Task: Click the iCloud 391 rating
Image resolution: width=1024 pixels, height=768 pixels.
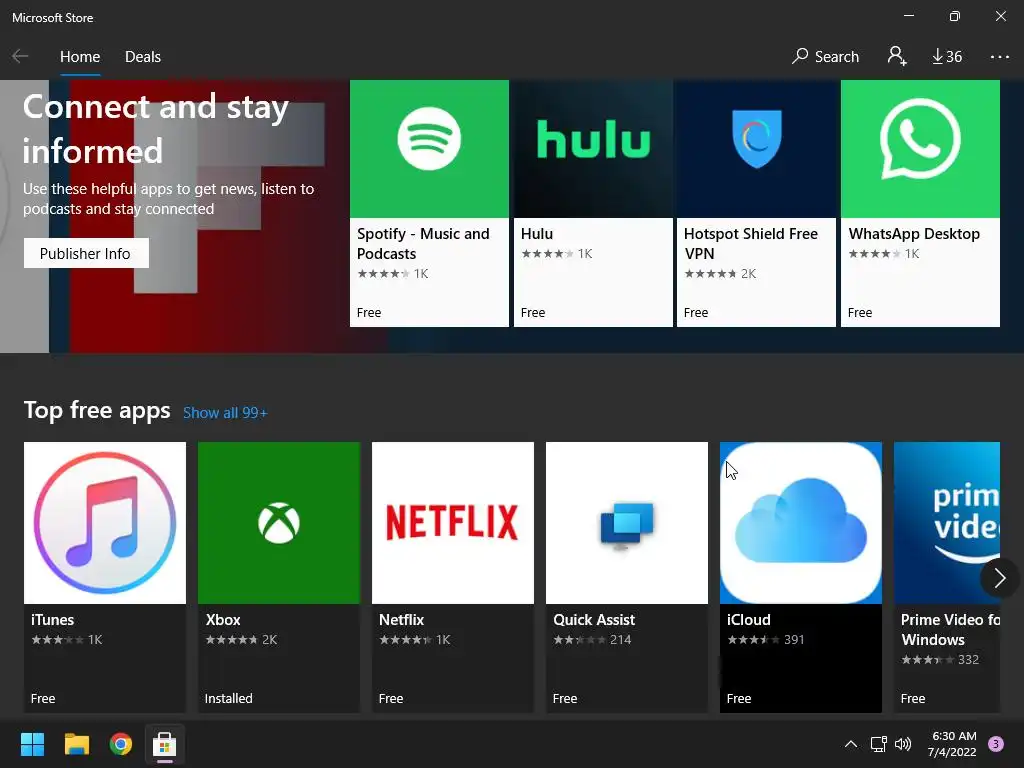Action: pyautogui.click(x=766, y=640)
